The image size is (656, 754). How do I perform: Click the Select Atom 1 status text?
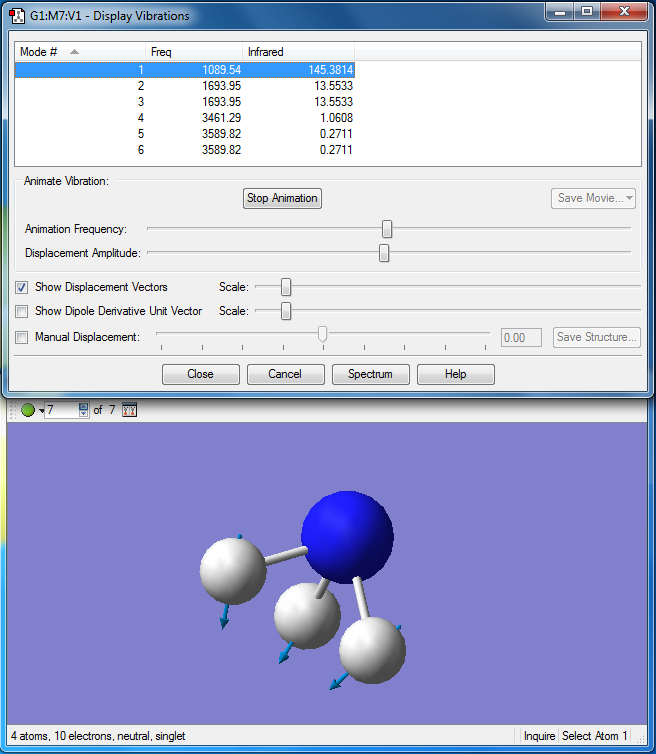[594, 736]
